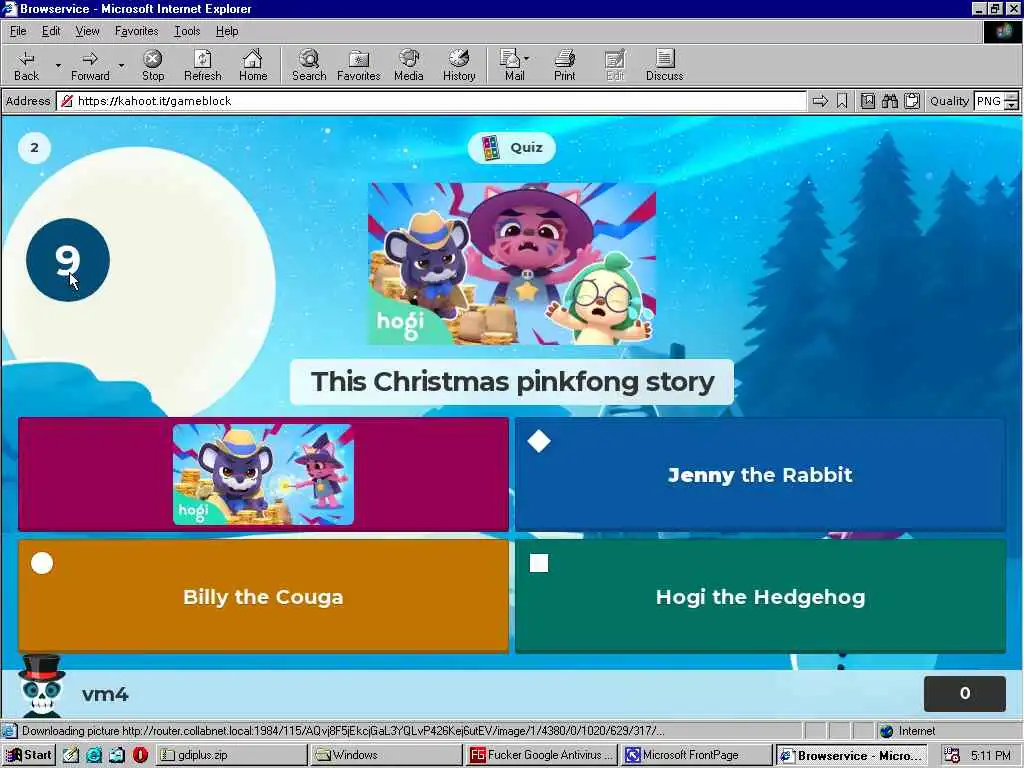1024x768 pixels.
Task: Click the notepad quick launch icon
Action: 71,755
